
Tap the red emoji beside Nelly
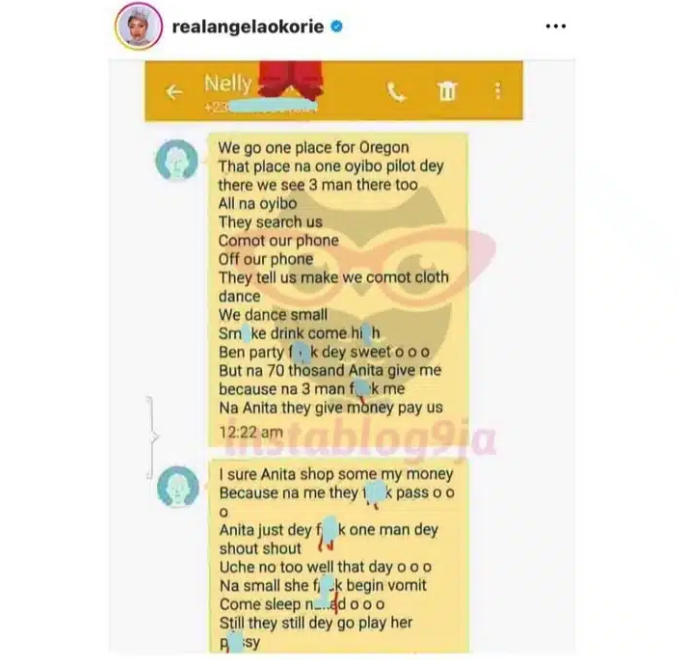[291, 79]
